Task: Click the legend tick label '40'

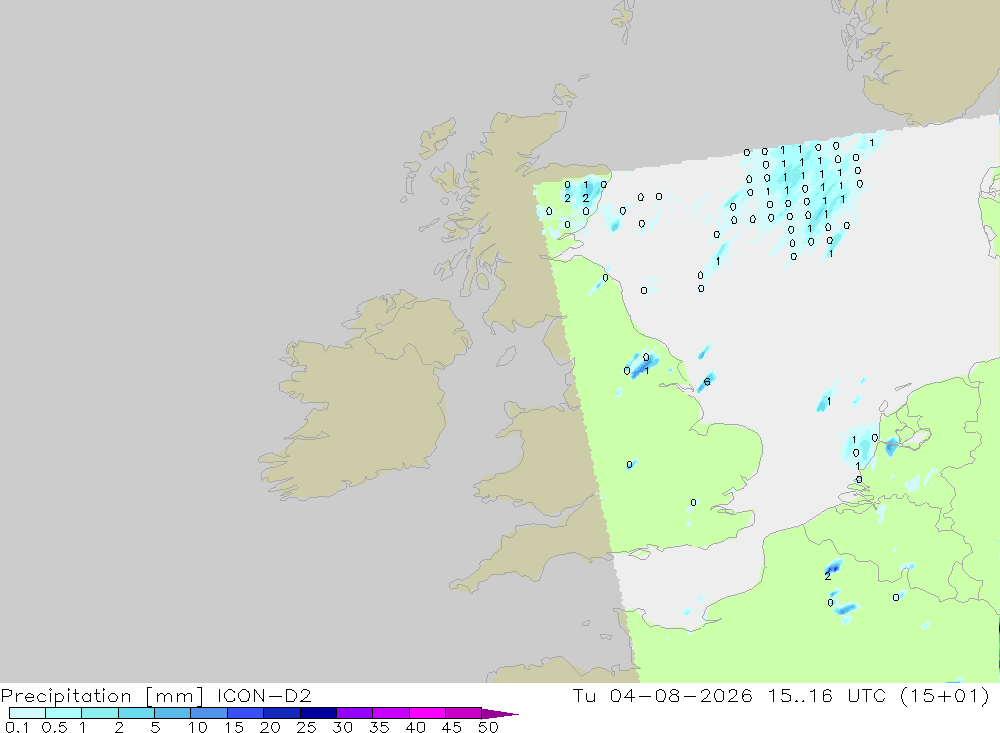Action: click(x=415, y=727)
